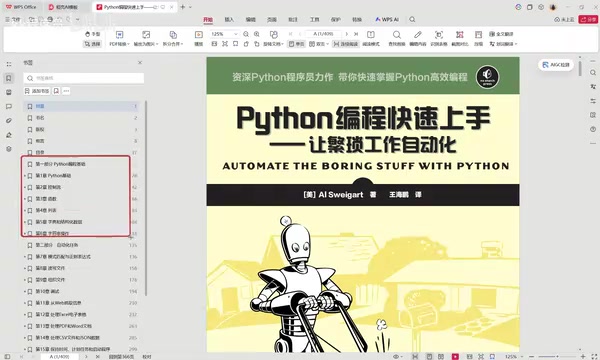Screen dimensions: 600x360
Task: Start the 播放 slideshow playback
Action: pyautogui.click(x=199, y=39)
